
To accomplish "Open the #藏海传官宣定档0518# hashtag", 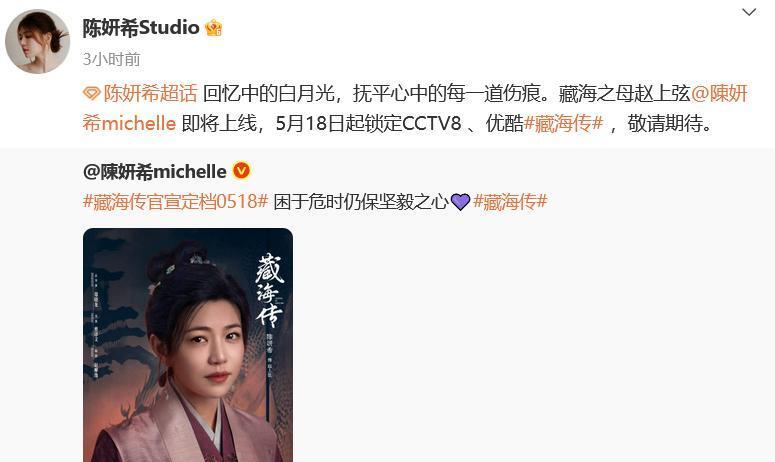I will [x=175, y=202].
